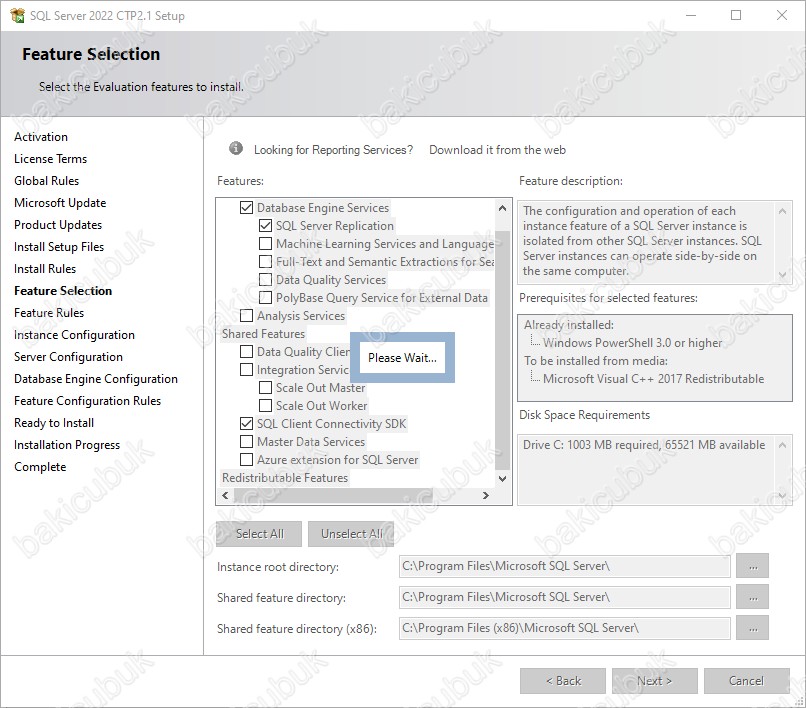Toggle the Database Engine Services checkbox
Viewport: 806px width, 708px height.
(x=246, y=208)
